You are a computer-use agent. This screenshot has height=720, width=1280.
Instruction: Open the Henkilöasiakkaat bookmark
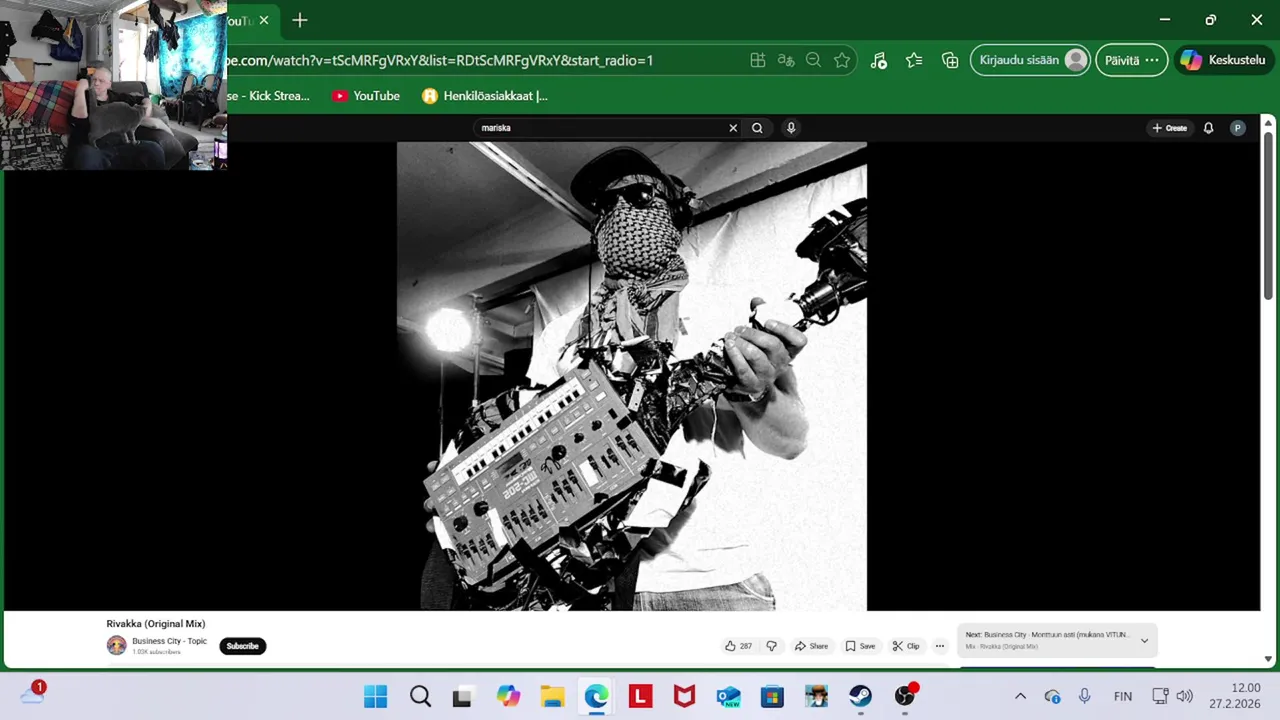485,96
